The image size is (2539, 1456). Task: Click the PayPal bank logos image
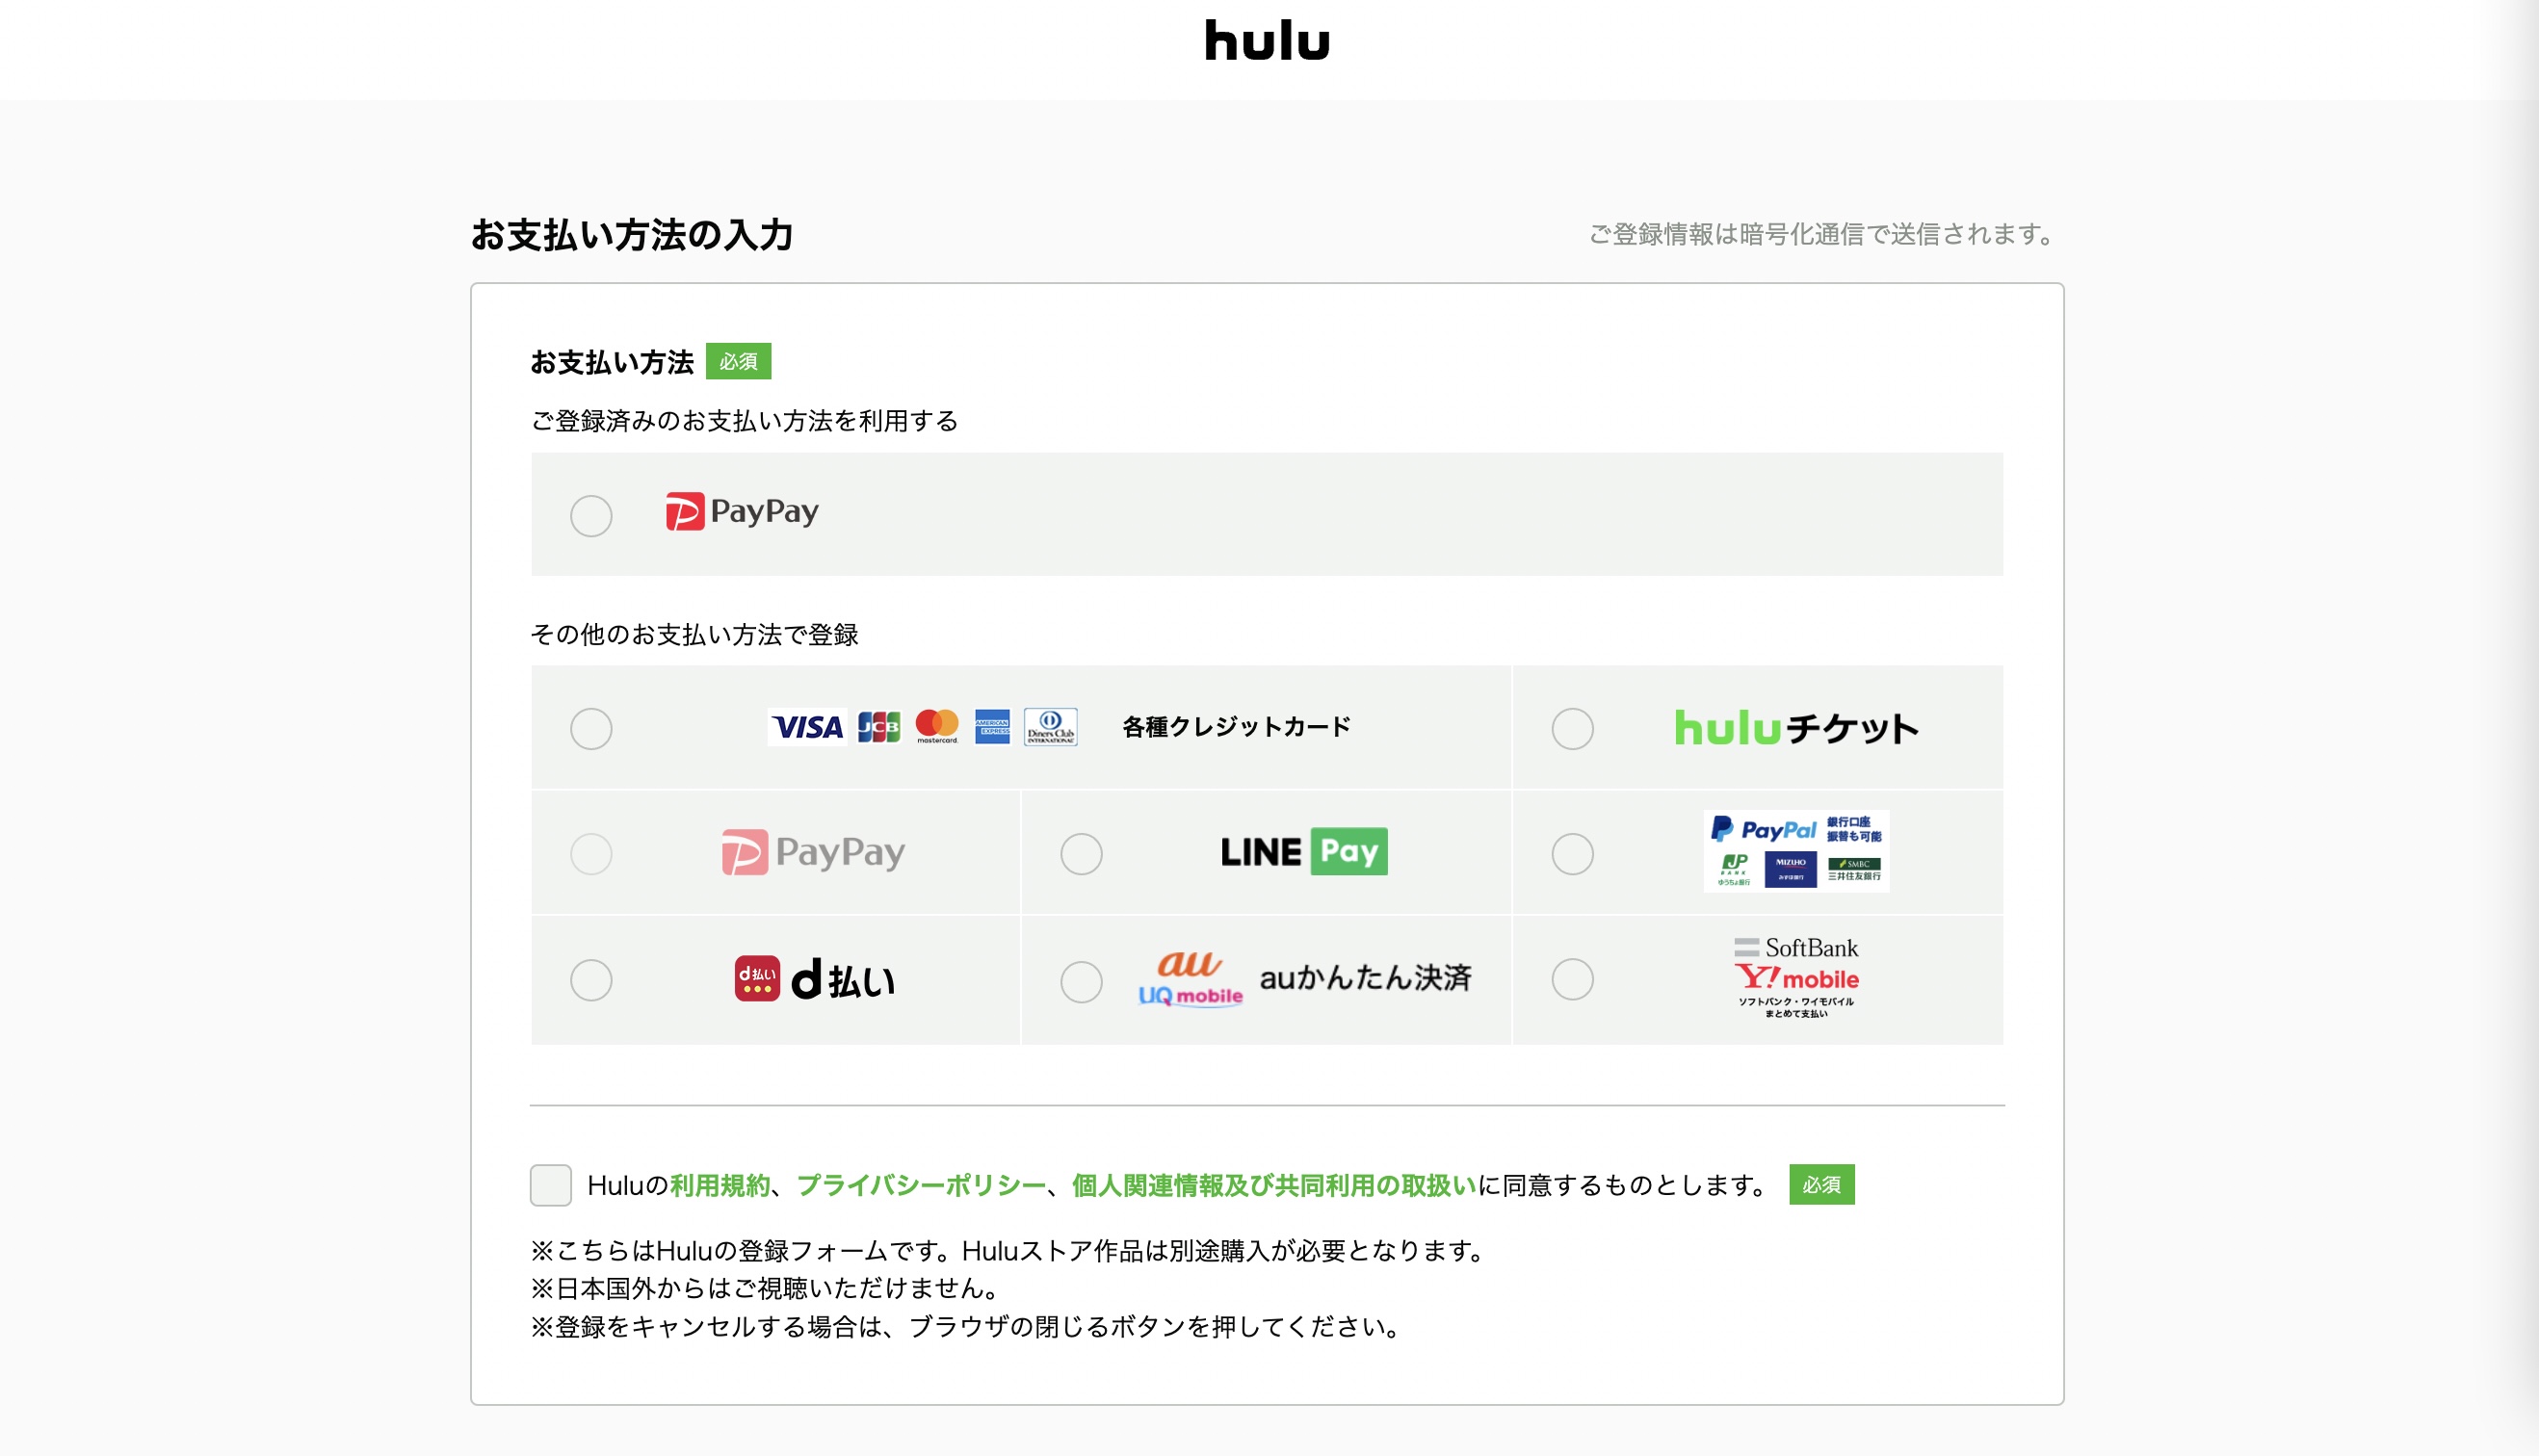click(x=1796, y=851)
